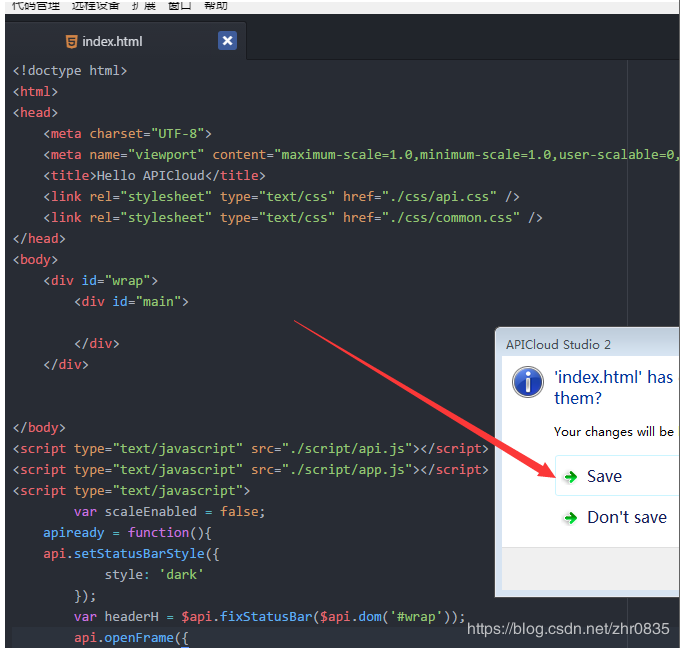Choose Save in the APICloud Studio dialog
The width and height of the screenshot is (680, 648).
tap(617, 476)
